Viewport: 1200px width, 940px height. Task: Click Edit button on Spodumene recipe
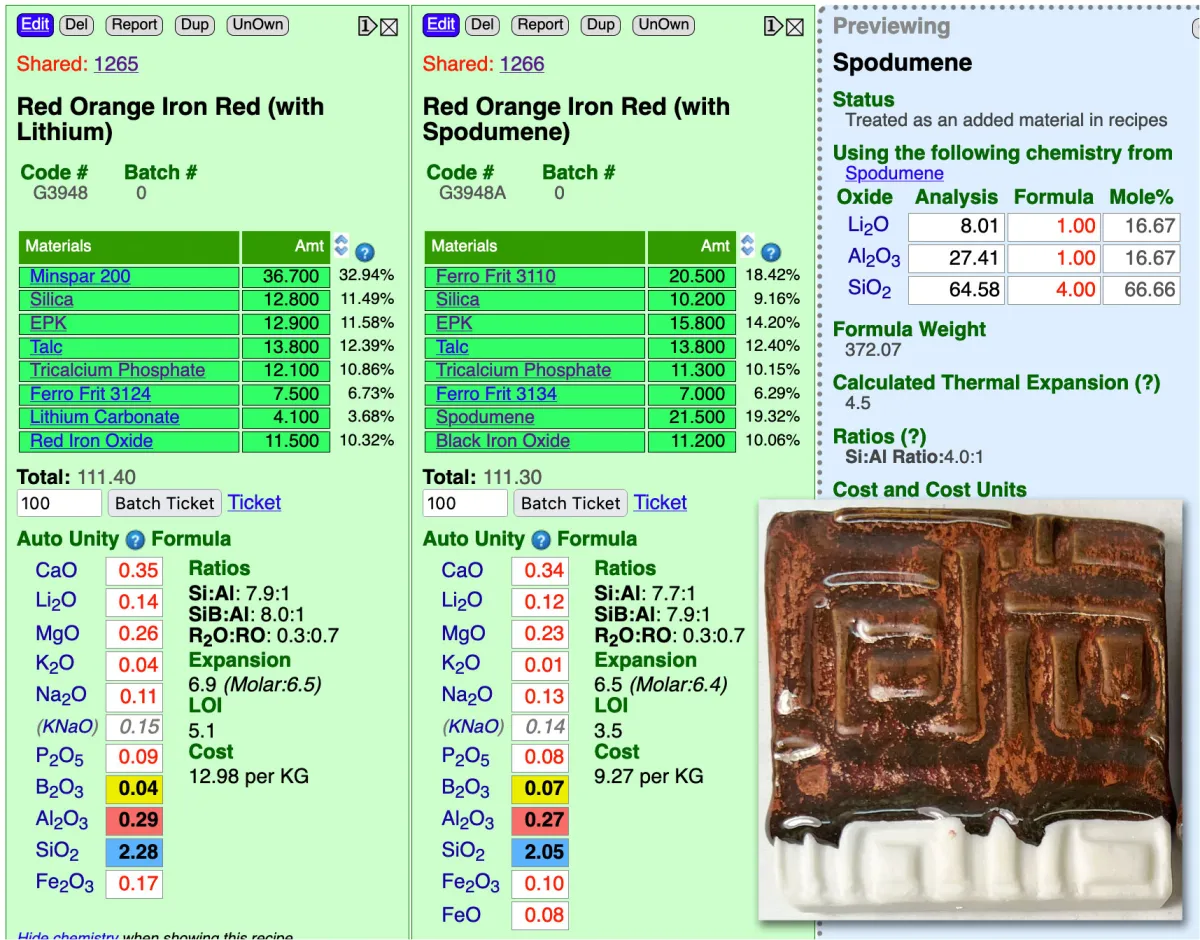(x=441, y=25)
